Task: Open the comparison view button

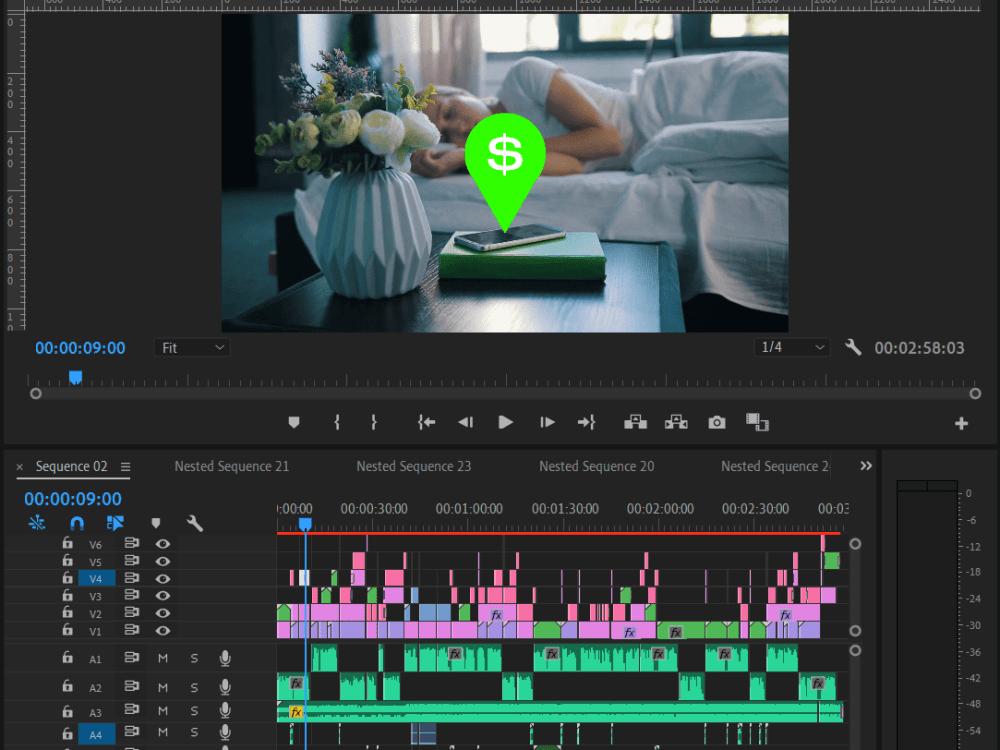Action: (x=757, y=422)
